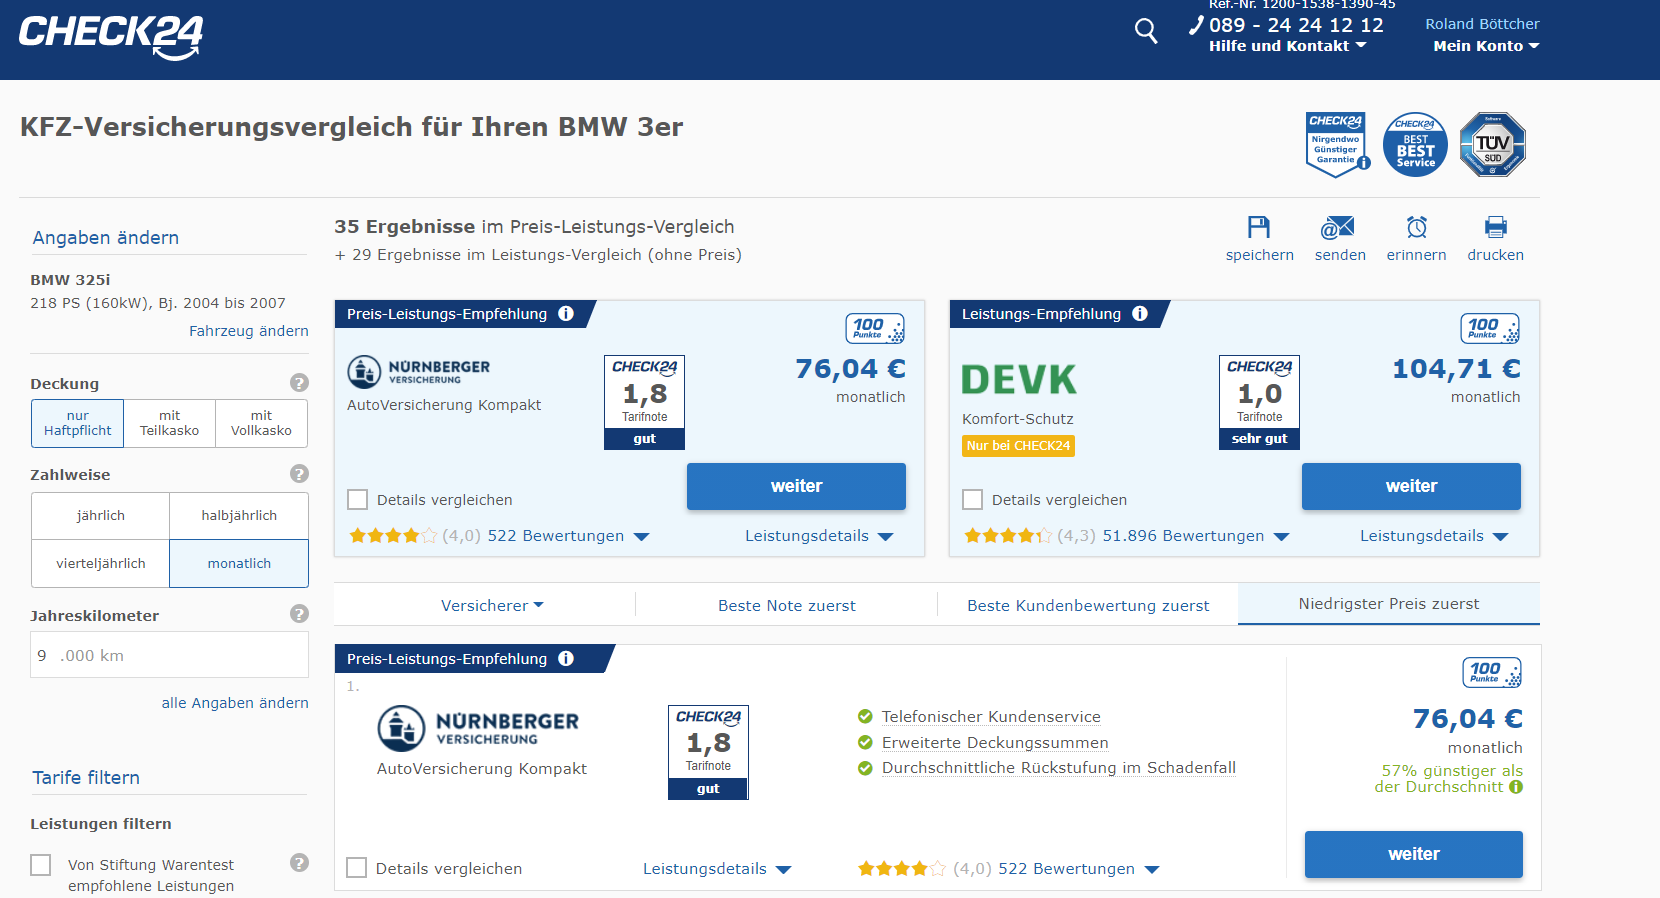1660x898 pixels.
Task: Click the CHECK24 logo
Action: tap(111, 37)
